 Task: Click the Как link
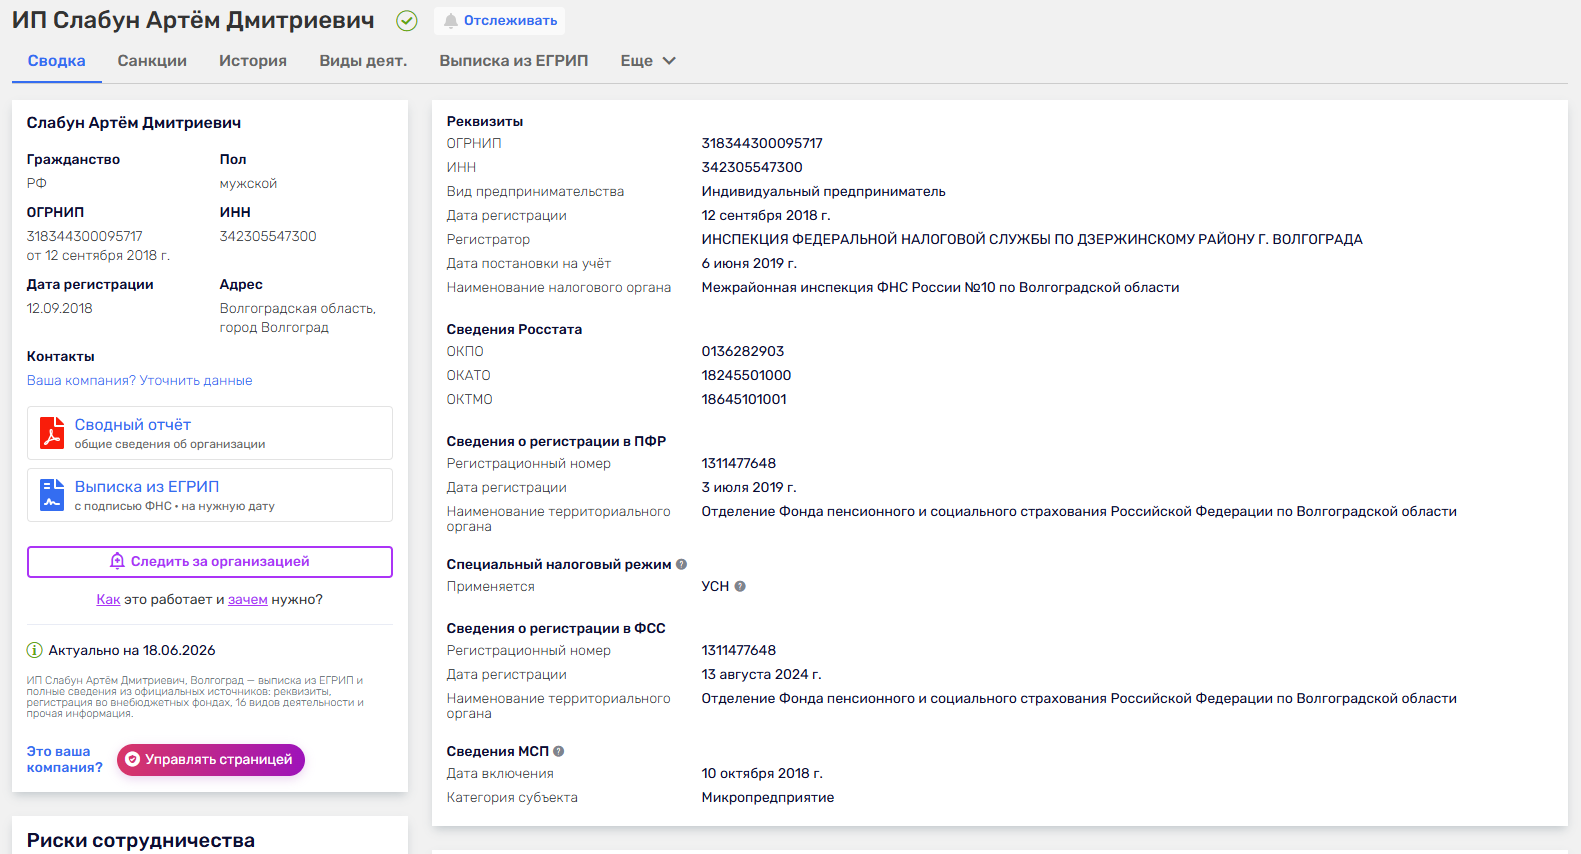pos(108,600)
